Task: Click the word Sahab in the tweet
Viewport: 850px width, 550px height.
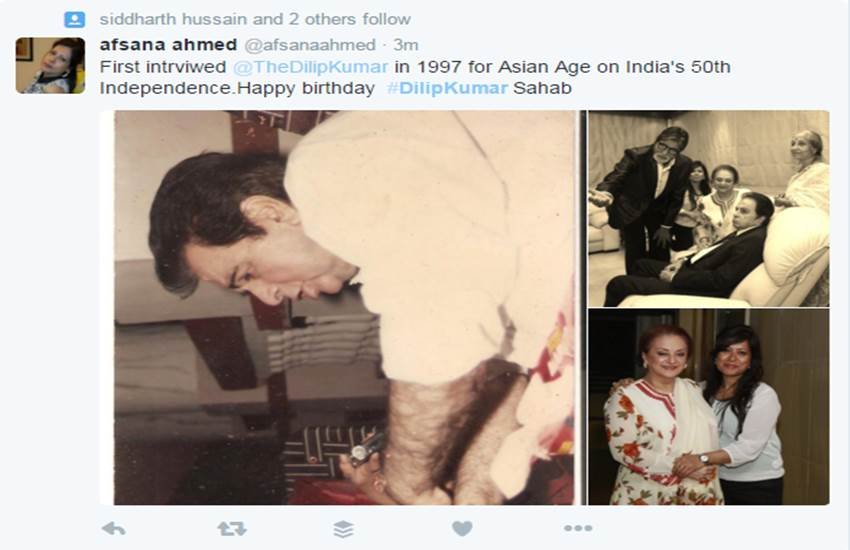Action: pos(542,88)
